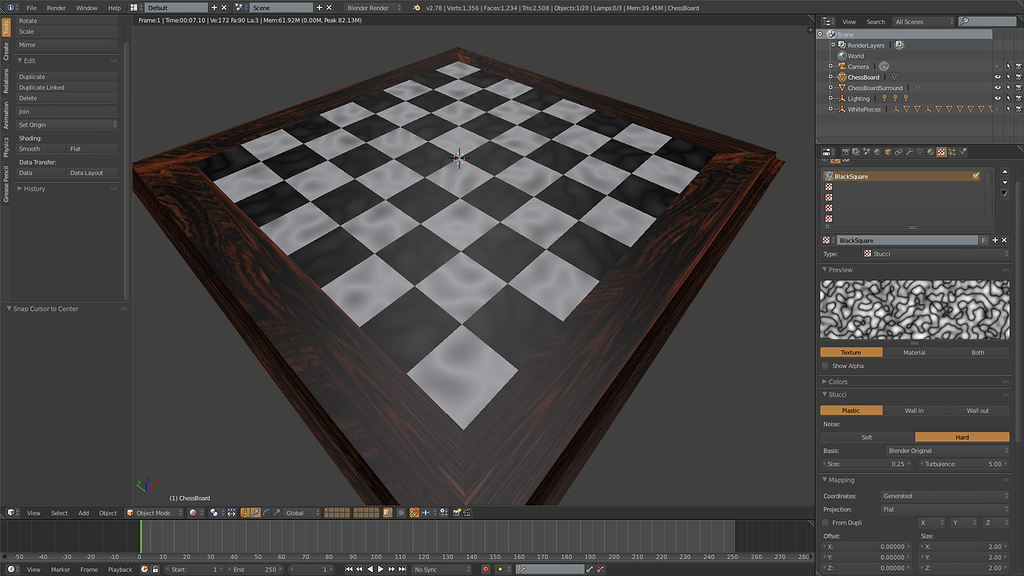Viewport: 1024px width, 576px height.
Task: Open the Object Mode dropdown
Action: (x=154, y=513)
